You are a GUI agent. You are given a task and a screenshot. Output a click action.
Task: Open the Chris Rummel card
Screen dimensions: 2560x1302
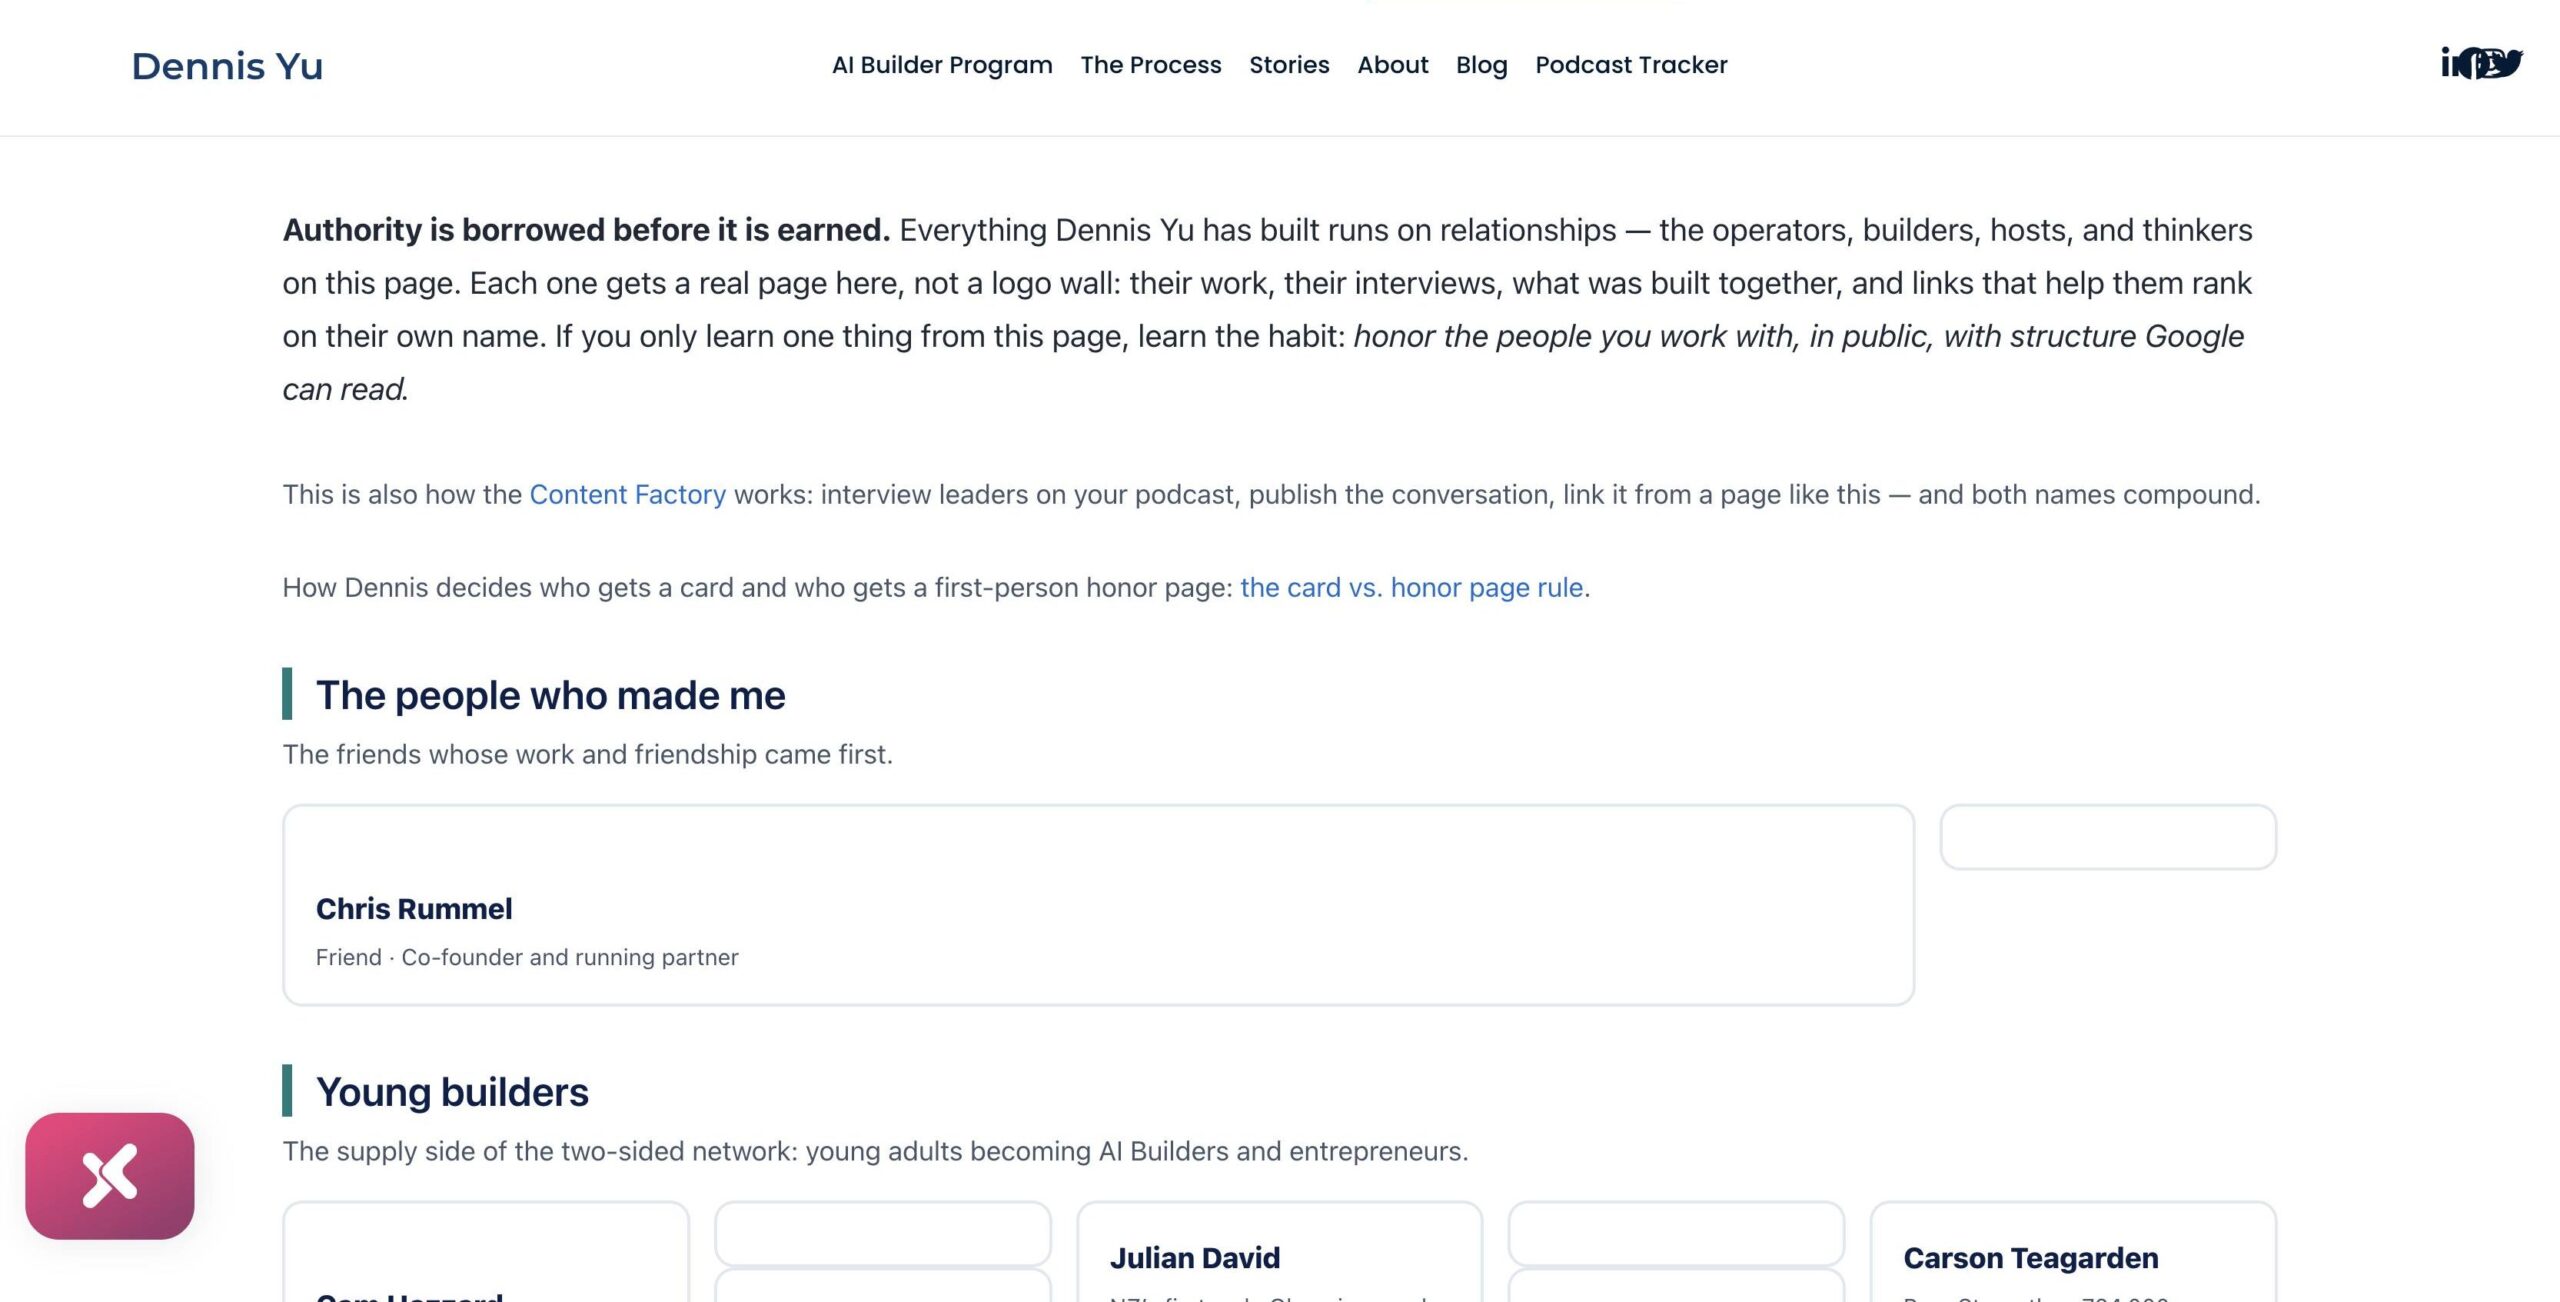[x=1098, y=905]
